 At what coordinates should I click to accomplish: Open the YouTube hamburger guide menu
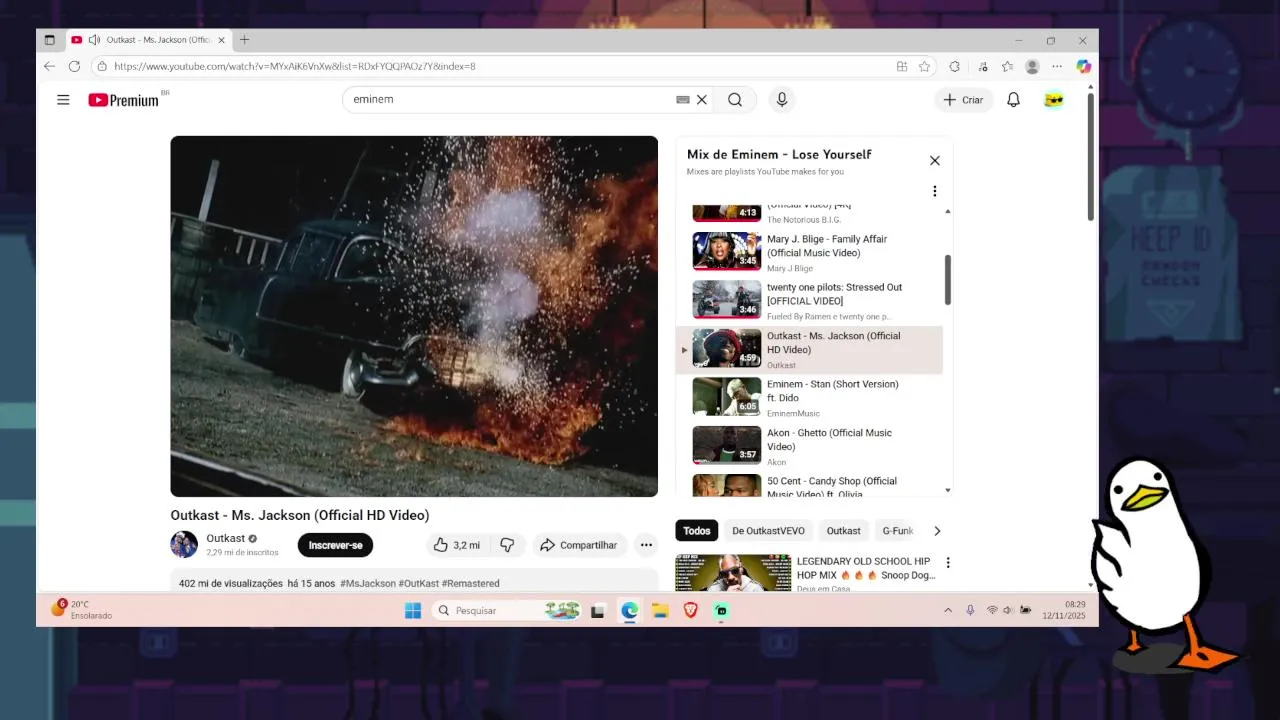coord(63,100)
